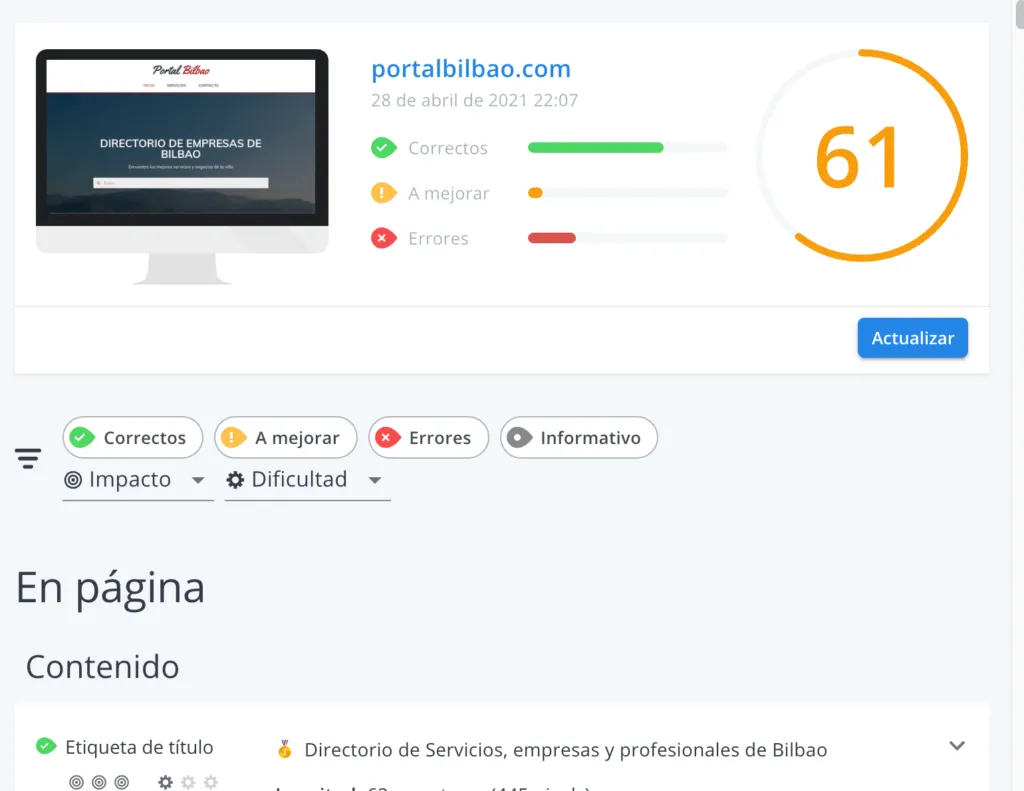Toggle the A mejorar filter chip
Image resolution: width=1024 pixels, height=791 pixels.
point(285,438)
